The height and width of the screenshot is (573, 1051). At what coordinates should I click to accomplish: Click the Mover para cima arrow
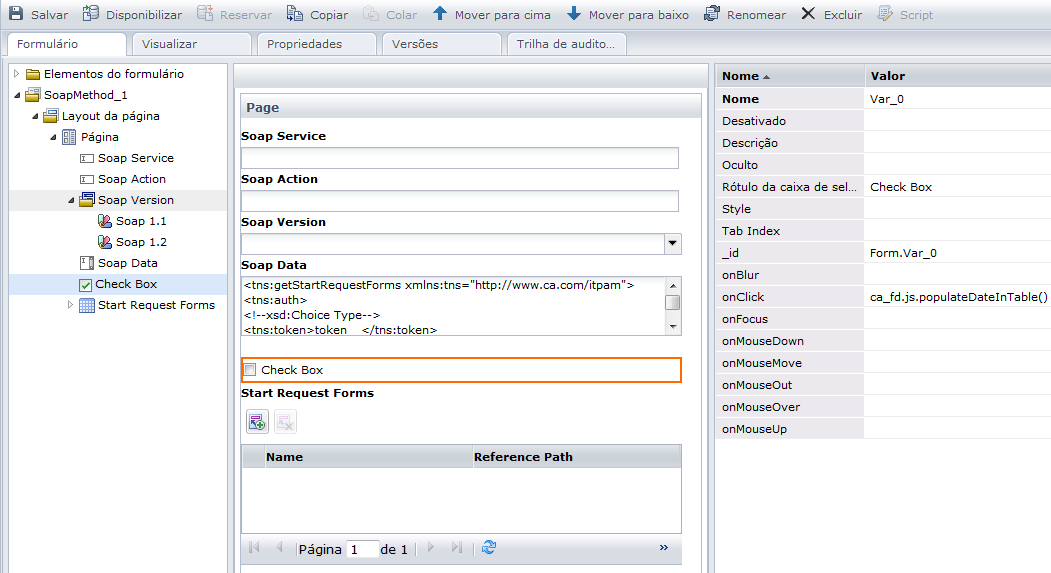440,13
